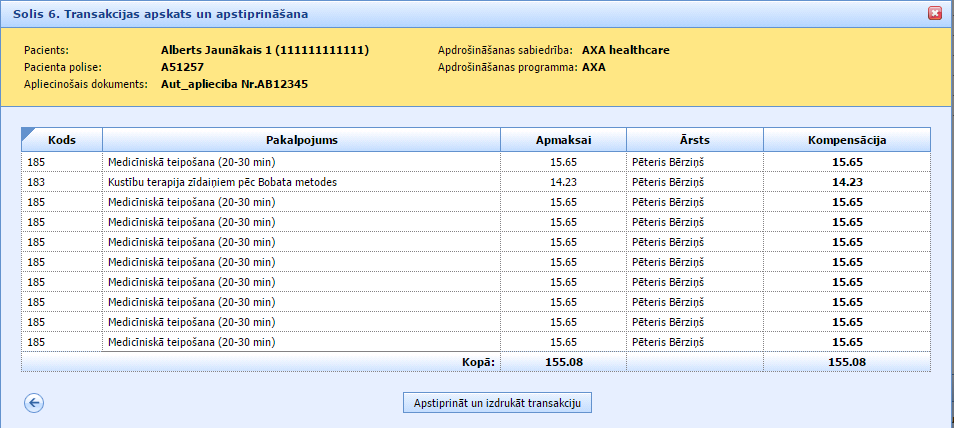Click the AXA healthcare insurer name
The width and height of the screenshot is (954, 428).
625,50
